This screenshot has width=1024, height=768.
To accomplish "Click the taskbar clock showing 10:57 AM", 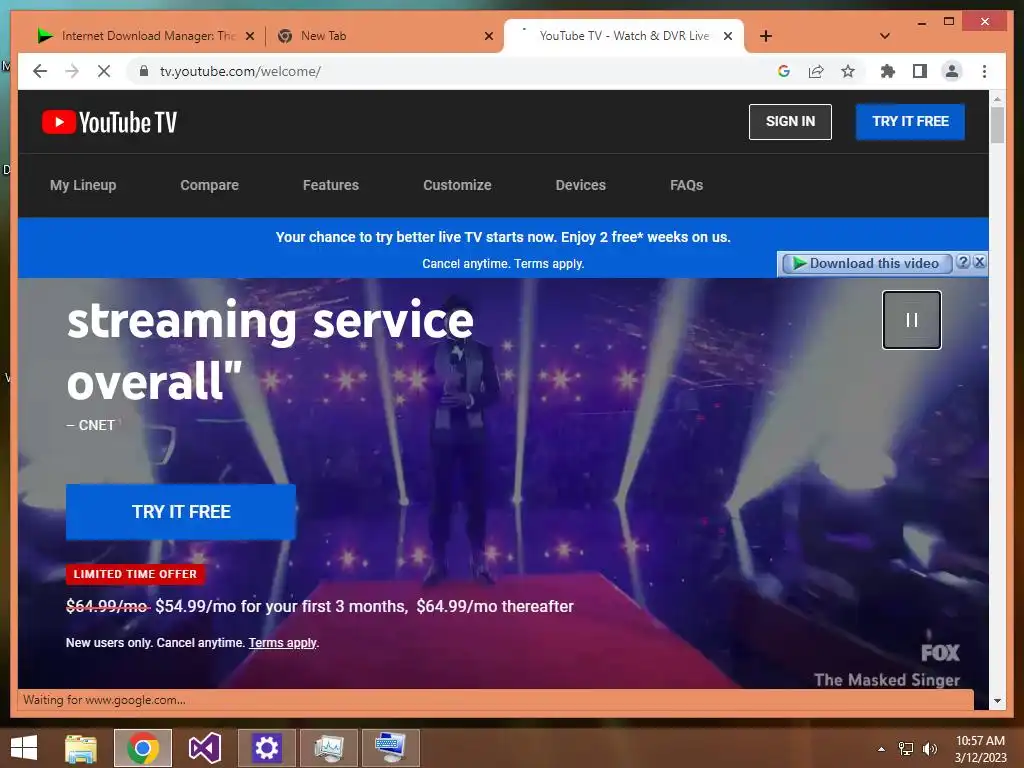I will 980,749.
